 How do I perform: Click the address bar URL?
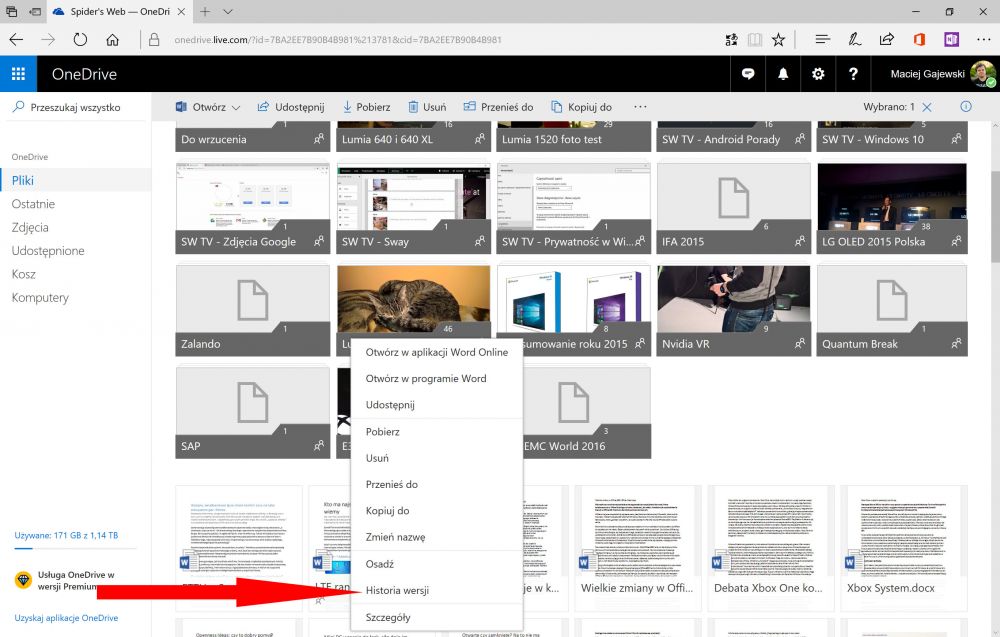(338, 40)
